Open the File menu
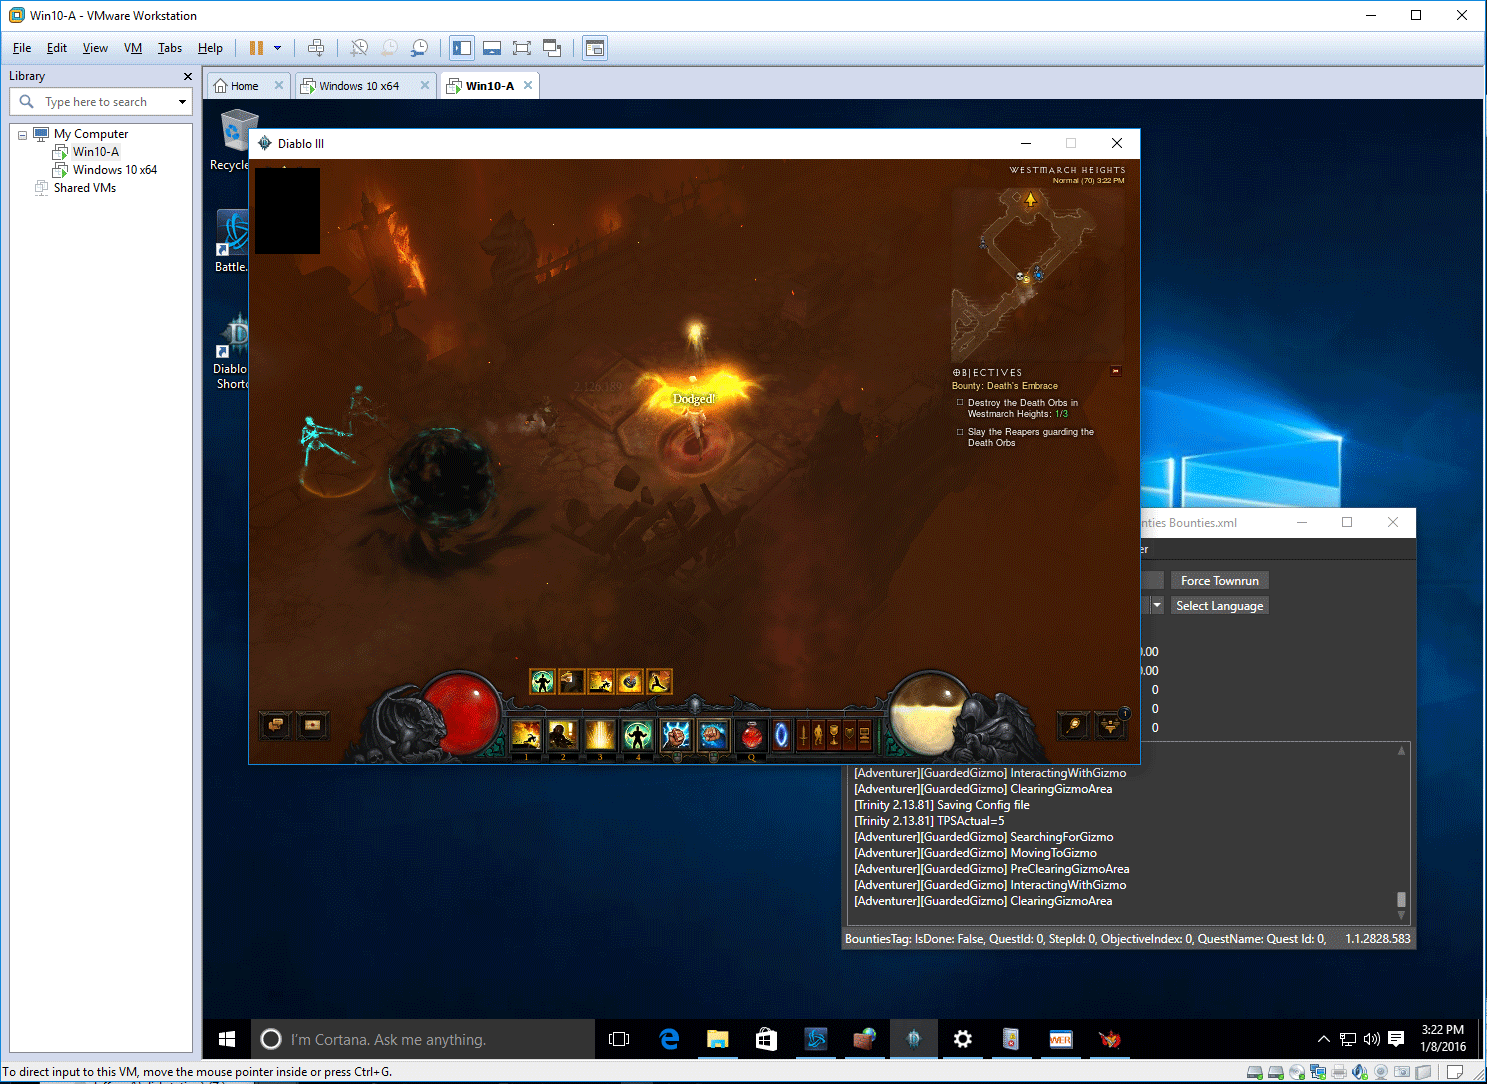 [22, 48]
